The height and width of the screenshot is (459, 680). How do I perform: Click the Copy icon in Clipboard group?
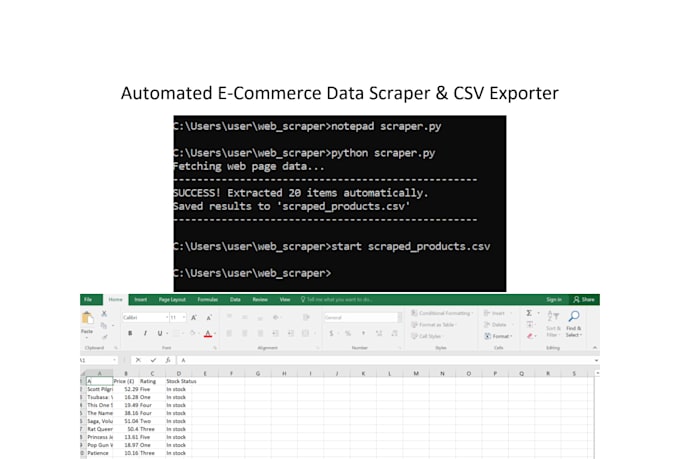click(104, 325)
